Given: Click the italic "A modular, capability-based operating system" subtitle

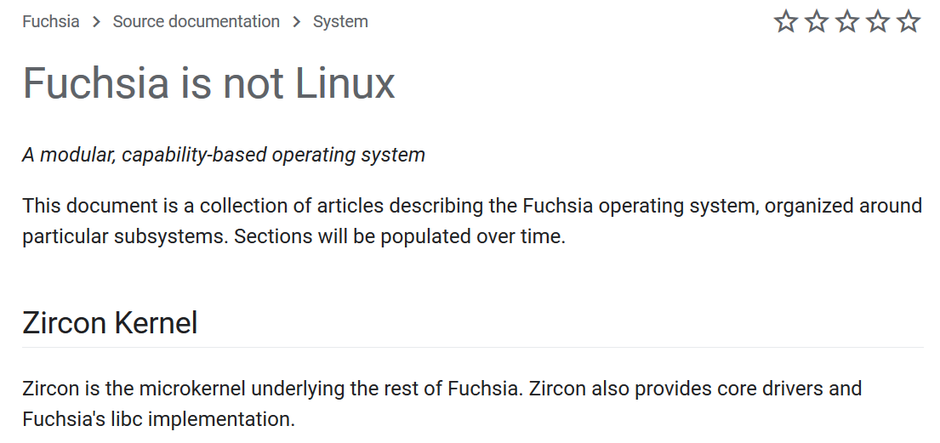Looking at the screenshot, I should coord(224,155).
